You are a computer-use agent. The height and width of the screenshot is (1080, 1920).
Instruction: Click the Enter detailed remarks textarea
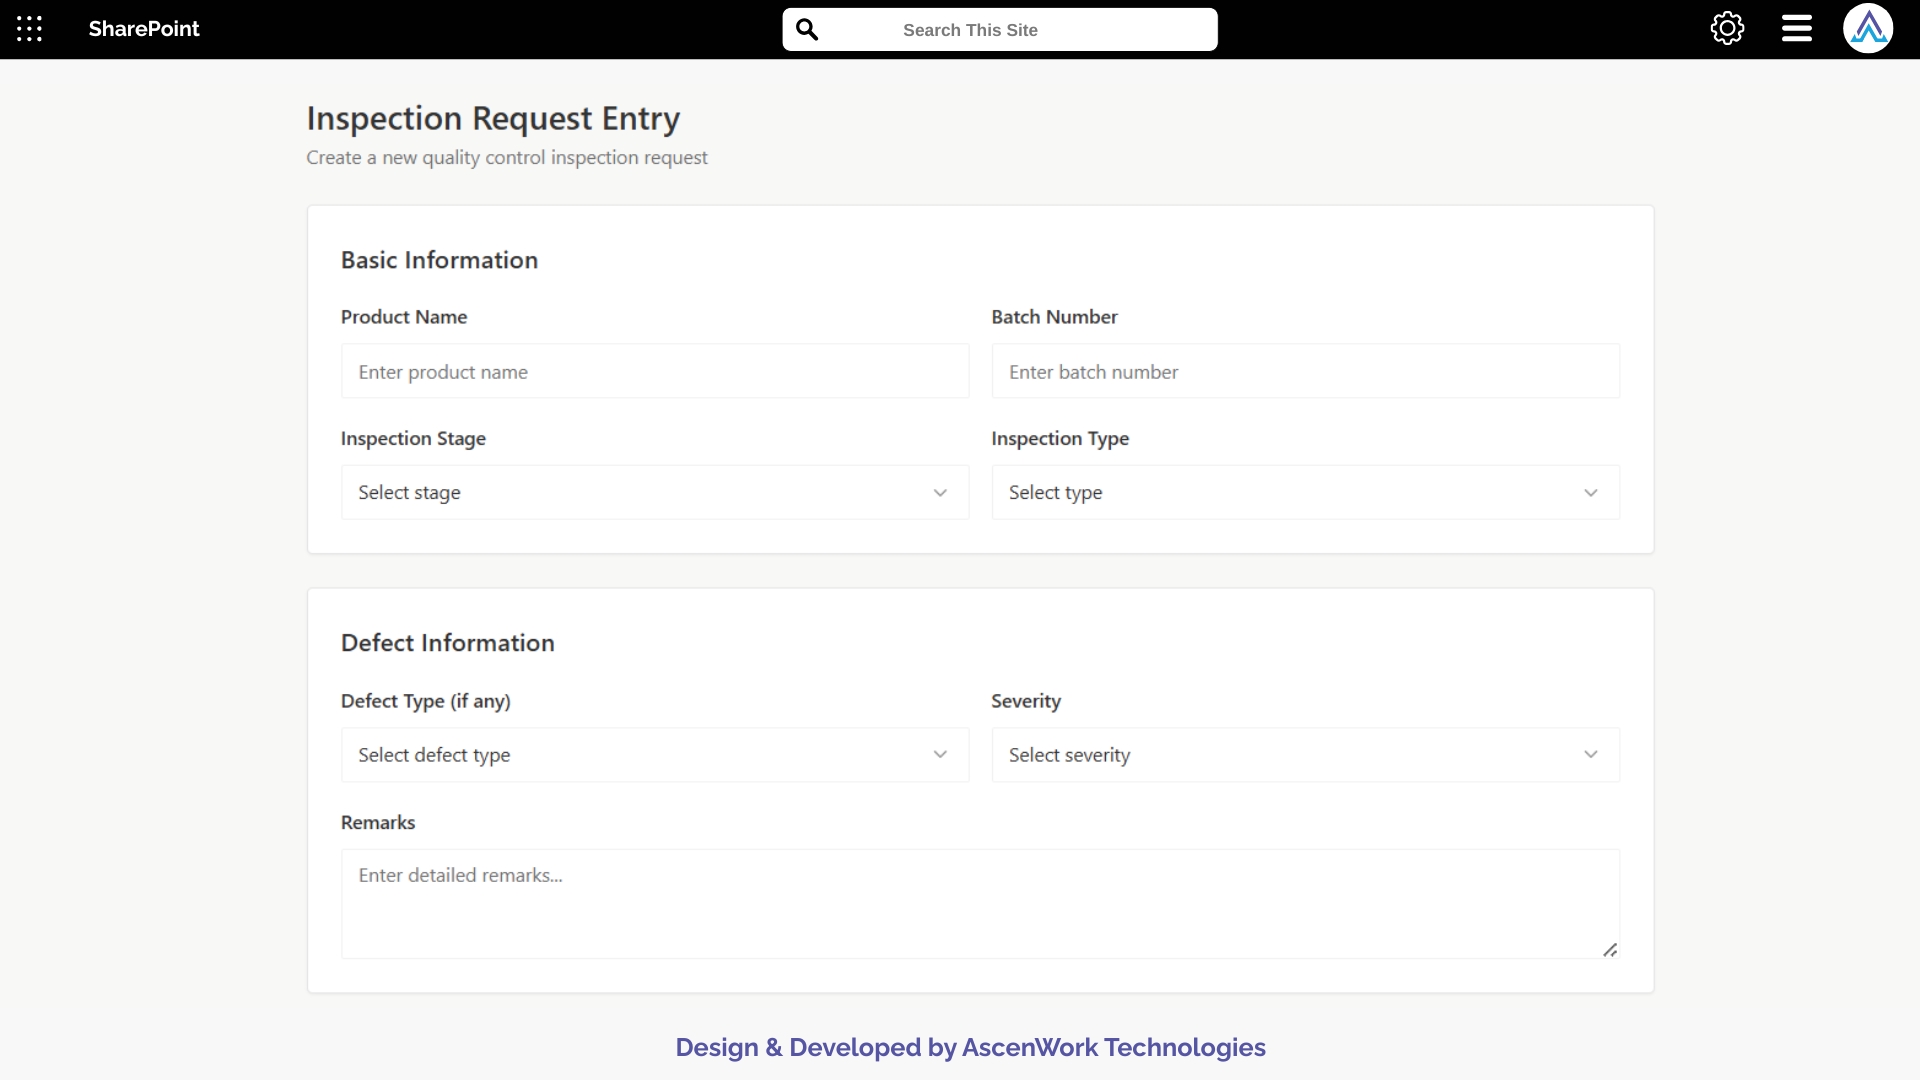point(979,900)
